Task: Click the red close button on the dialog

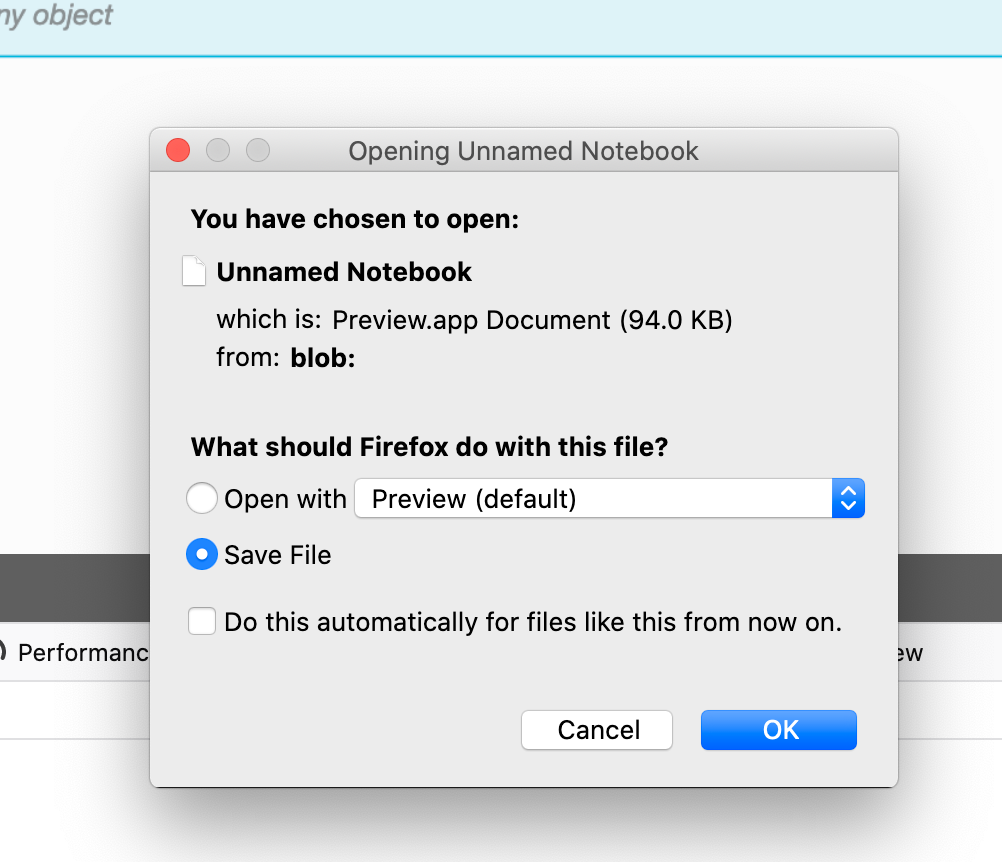Action: tap(178, 150)
